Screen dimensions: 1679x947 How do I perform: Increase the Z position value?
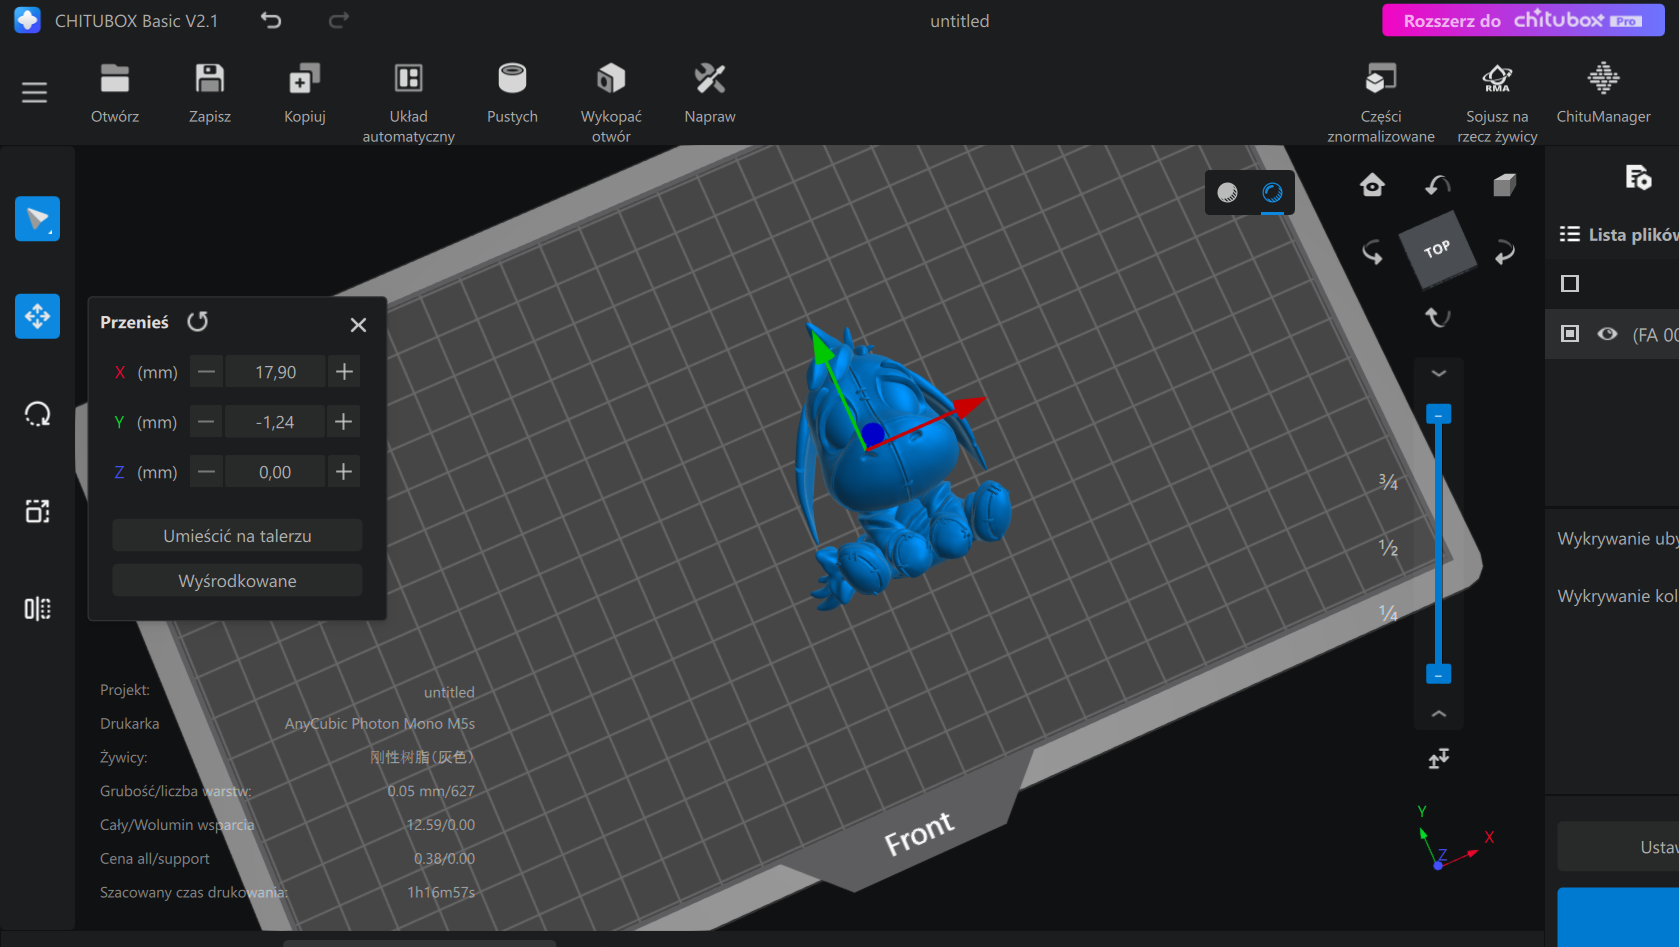click(344, 472)
